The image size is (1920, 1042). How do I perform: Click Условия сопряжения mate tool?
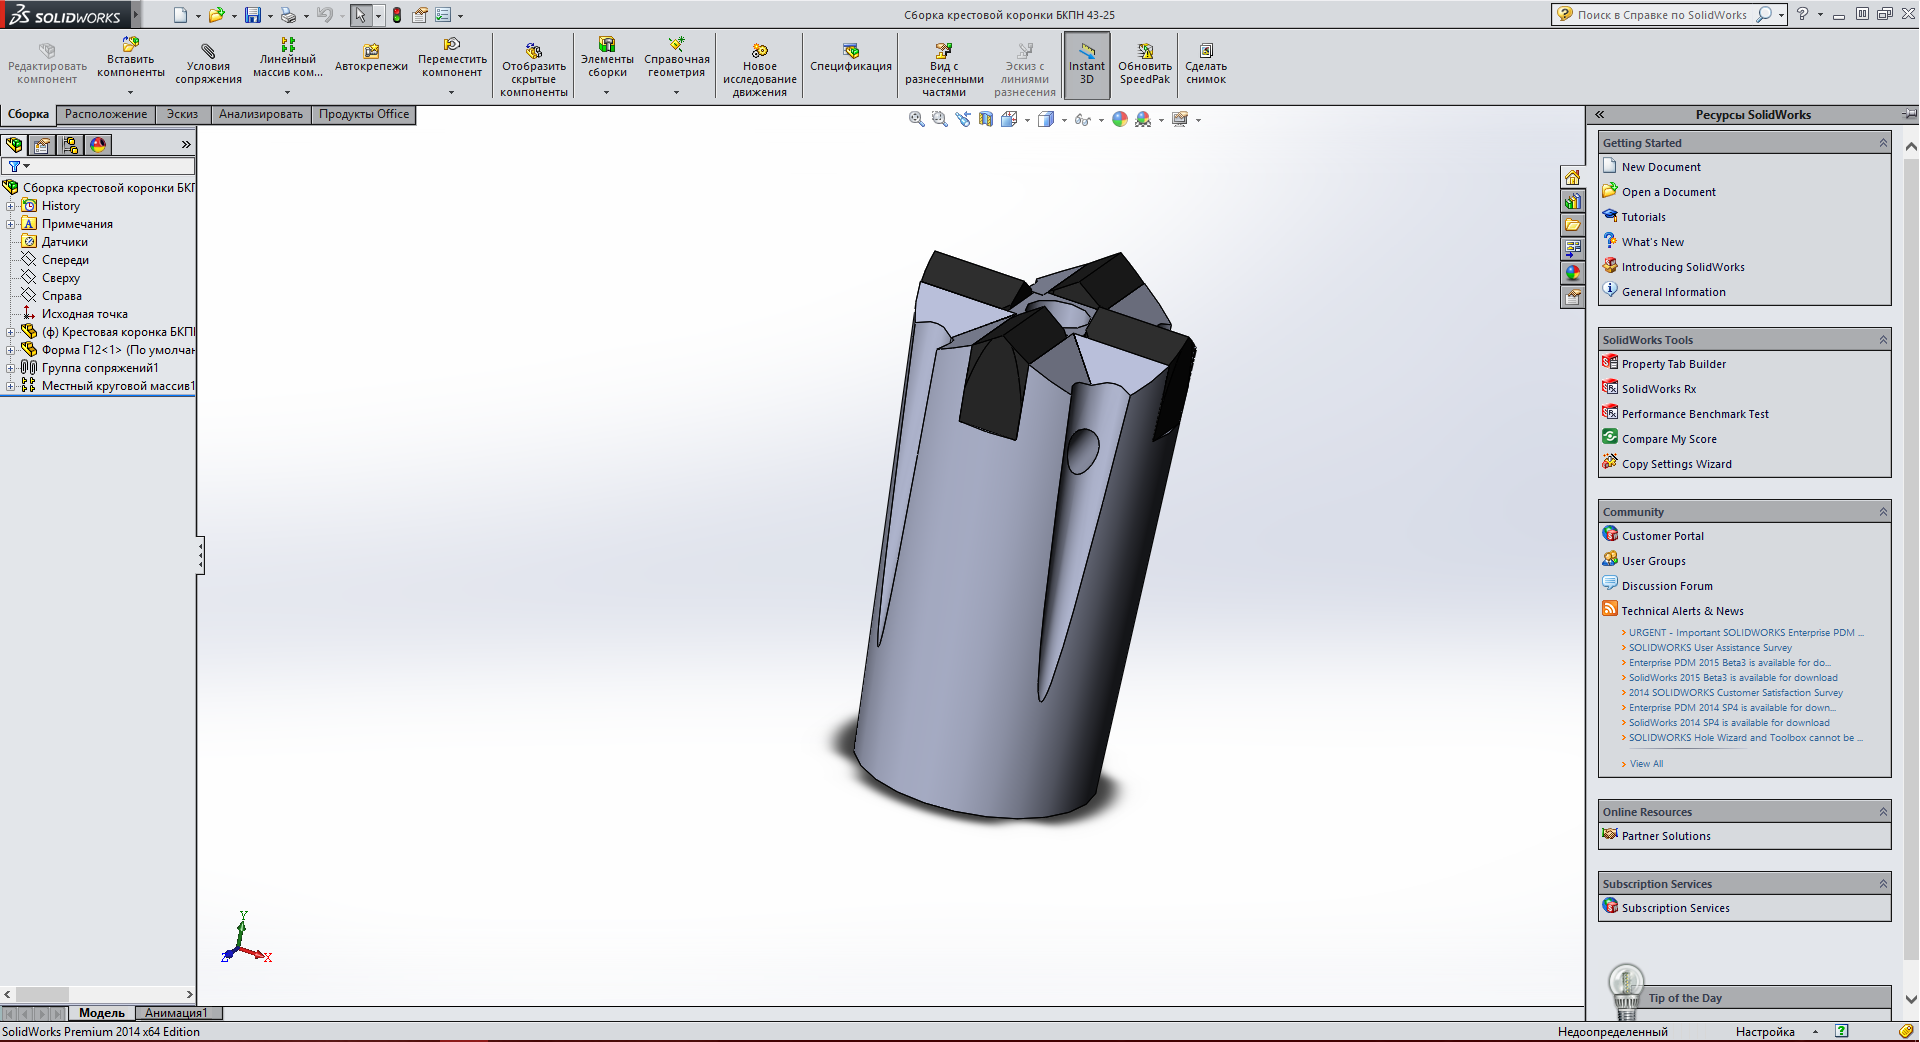tap(208, 65)
